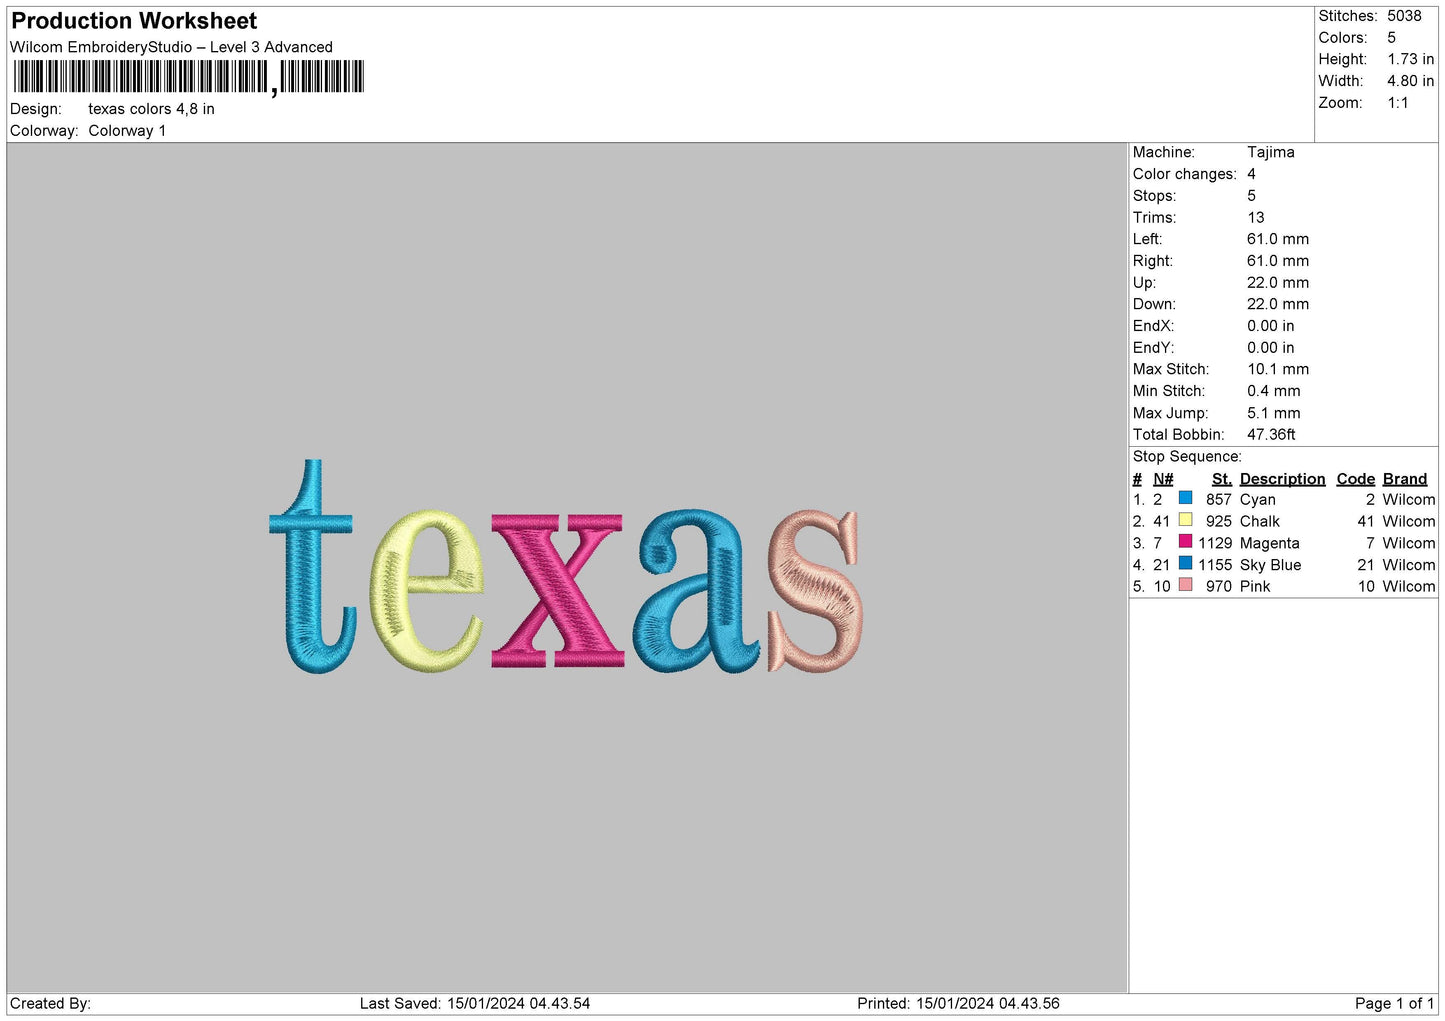Click the N# column header

click(x=1163, y=479)
